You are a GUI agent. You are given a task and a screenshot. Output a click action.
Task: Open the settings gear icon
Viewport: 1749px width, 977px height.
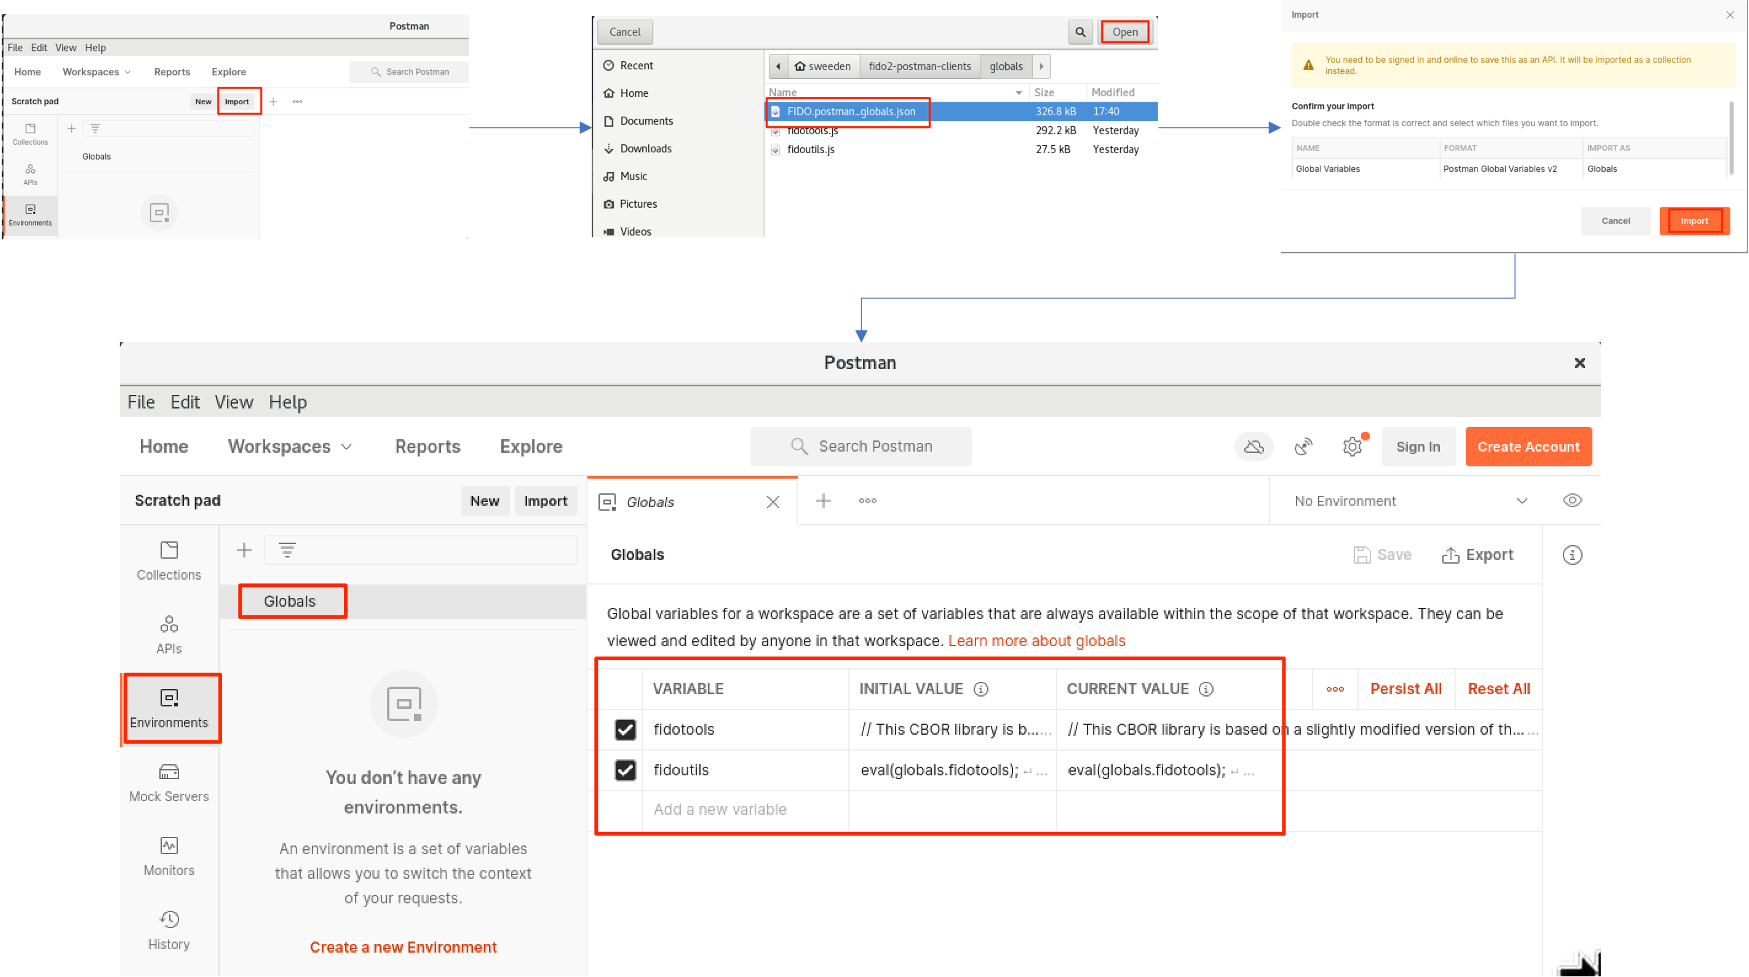(1352, 447)
